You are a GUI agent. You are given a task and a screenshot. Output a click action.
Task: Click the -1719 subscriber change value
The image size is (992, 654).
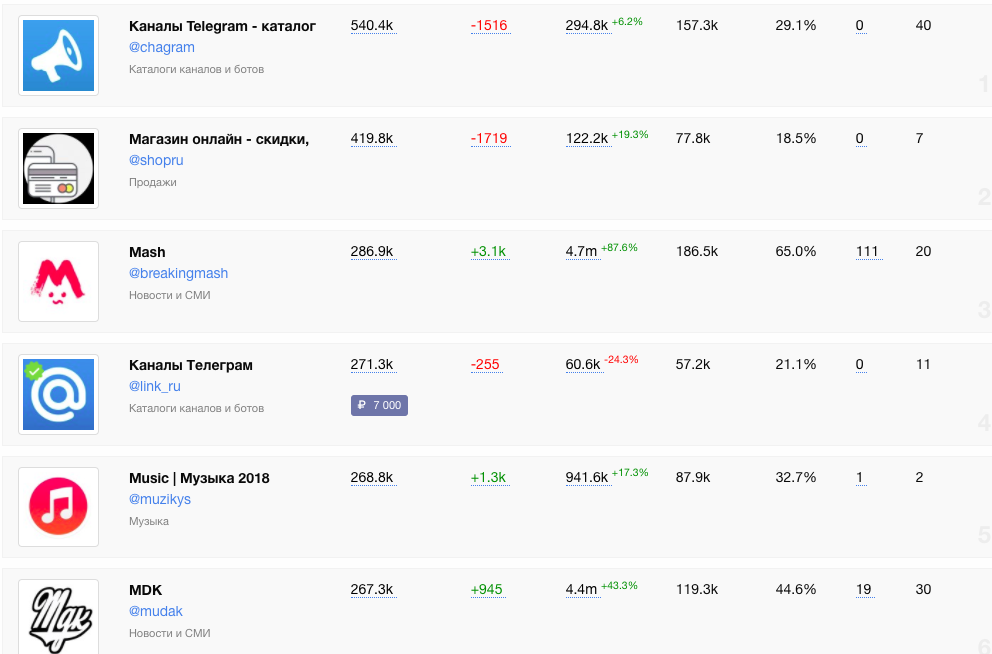coord(489,138)
